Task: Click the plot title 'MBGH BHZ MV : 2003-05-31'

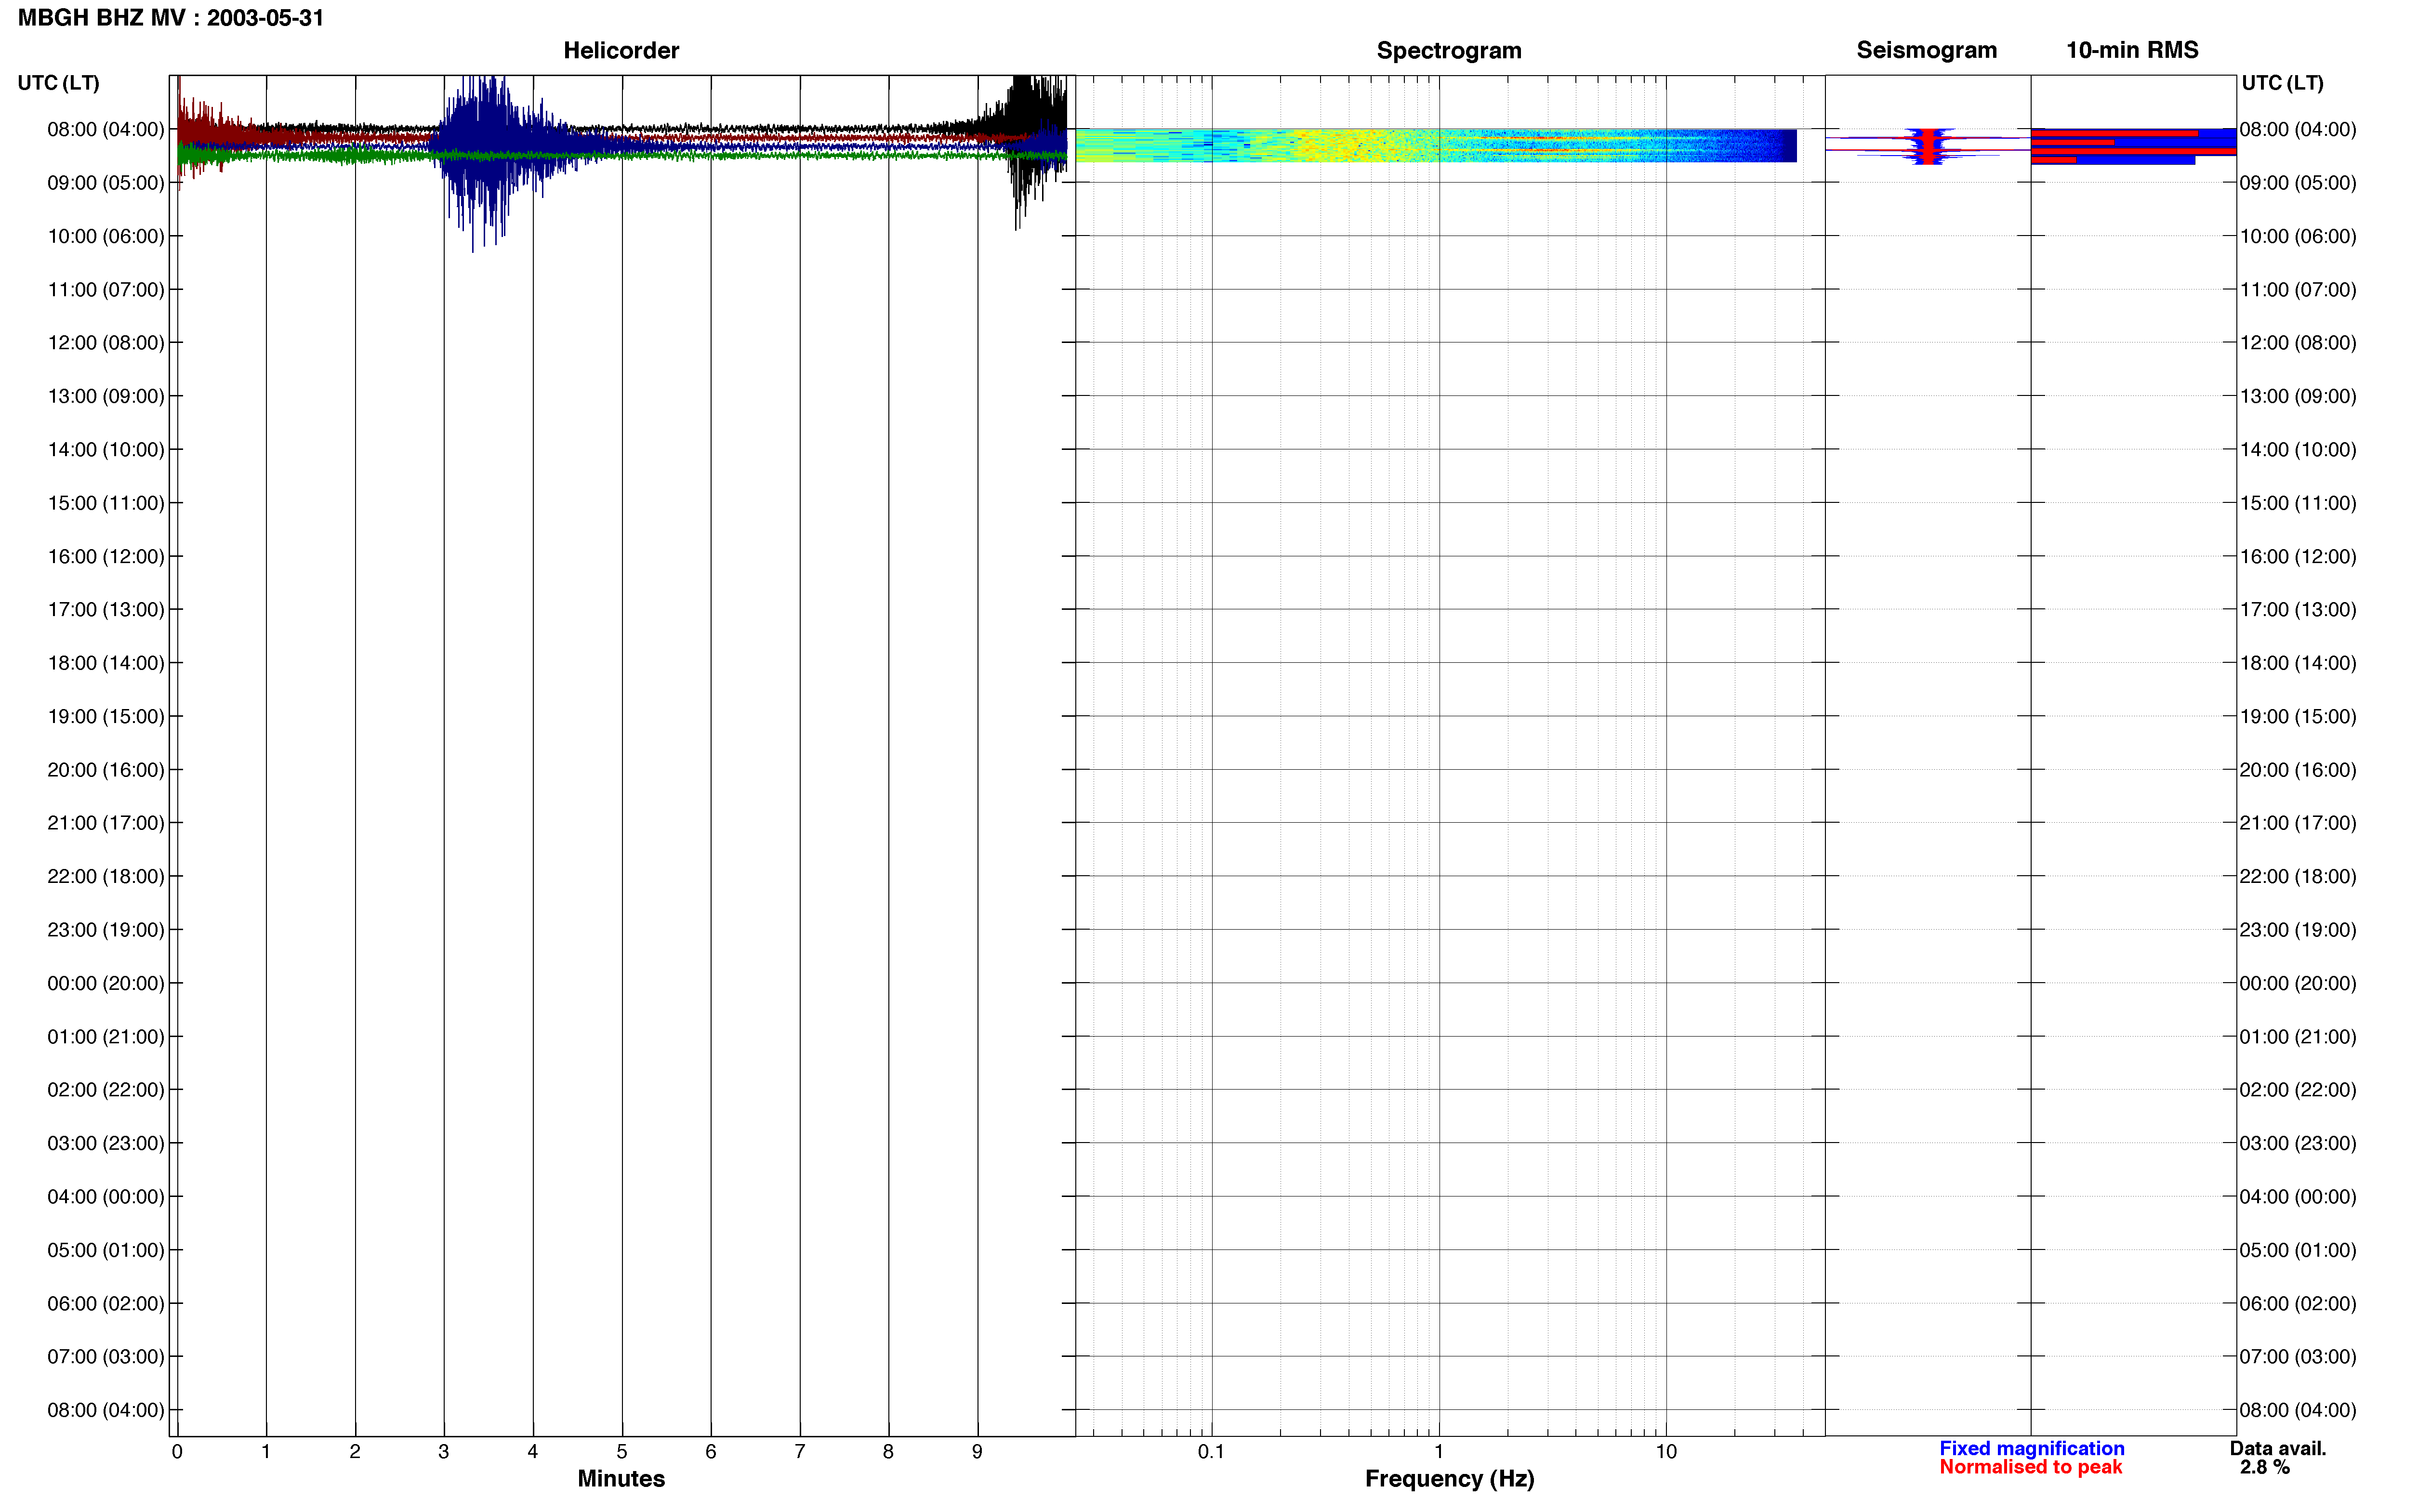Action: pos(171,18)
